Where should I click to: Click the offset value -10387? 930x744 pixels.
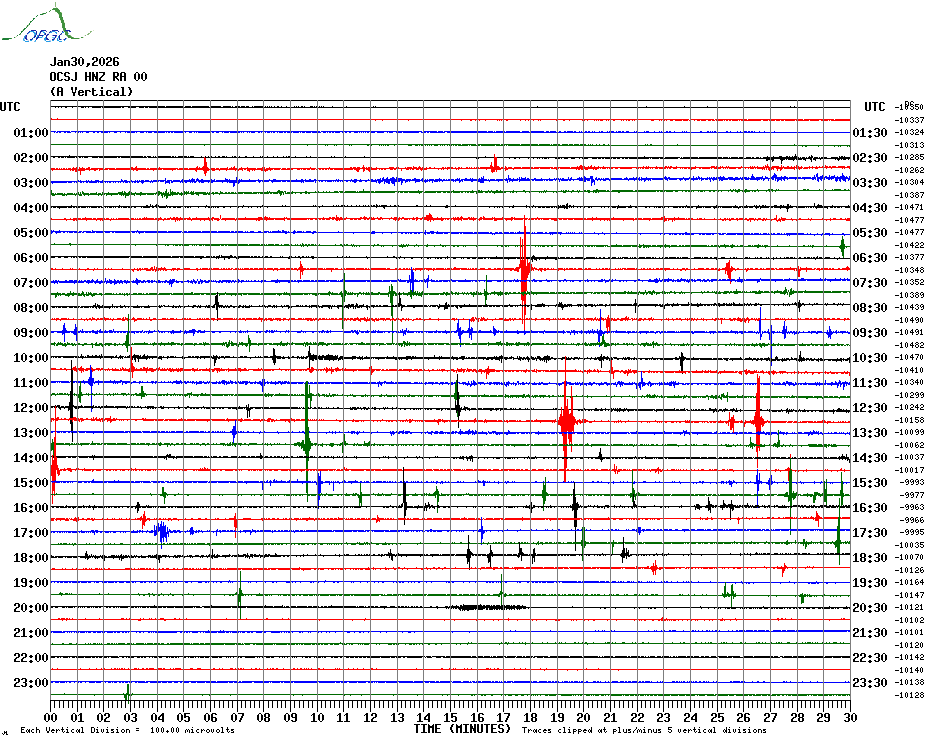(909, 195)
